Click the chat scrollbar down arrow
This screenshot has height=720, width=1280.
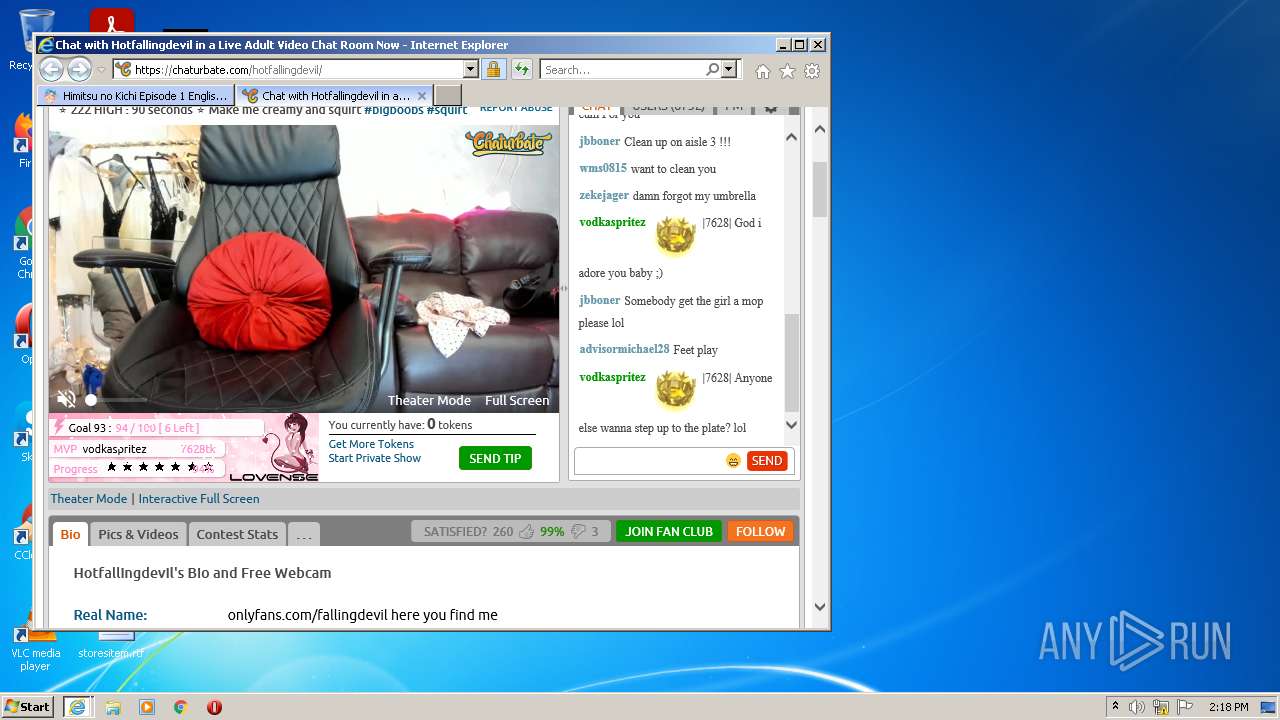[x=791, y=425]
